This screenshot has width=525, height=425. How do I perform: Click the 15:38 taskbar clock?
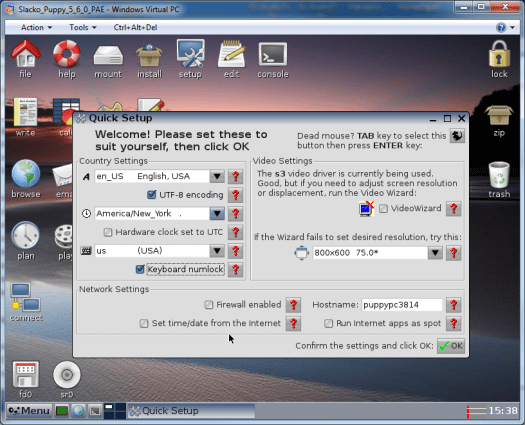pyautogui.click(x=503, y=411)
